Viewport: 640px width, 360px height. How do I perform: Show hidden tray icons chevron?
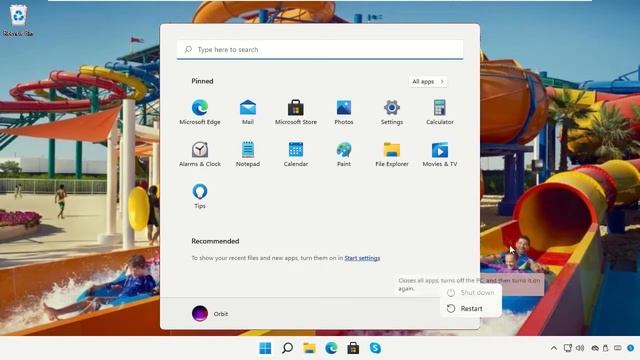[x=554, y=348]
